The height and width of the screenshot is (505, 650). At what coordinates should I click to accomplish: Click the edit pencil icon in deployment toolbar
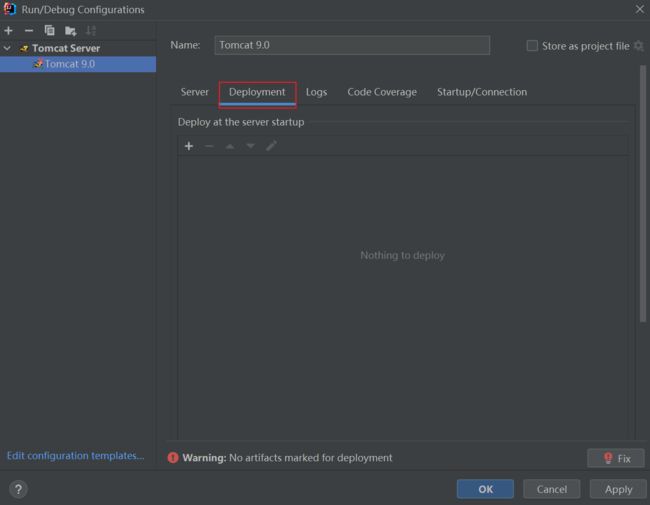(x=271, y=146)
